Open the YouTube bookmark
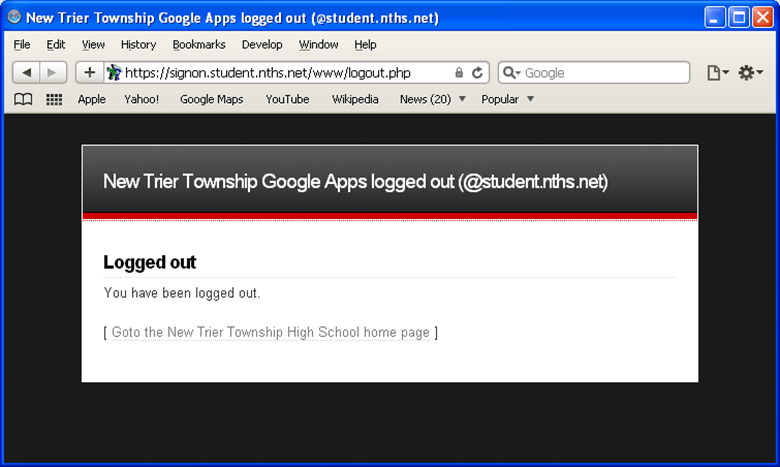This screenshot has width=780, height=467. [288, 99]
